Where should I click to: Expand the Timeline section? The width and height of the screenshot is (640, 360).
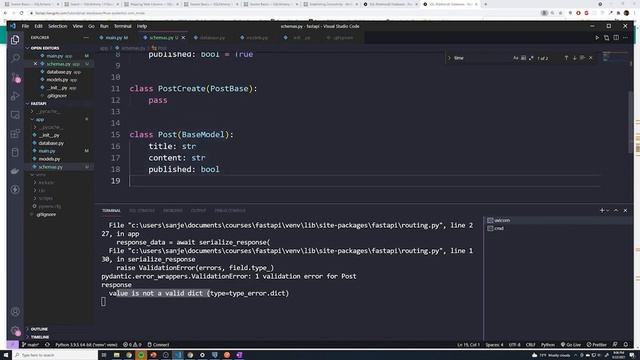click(40, 337)
